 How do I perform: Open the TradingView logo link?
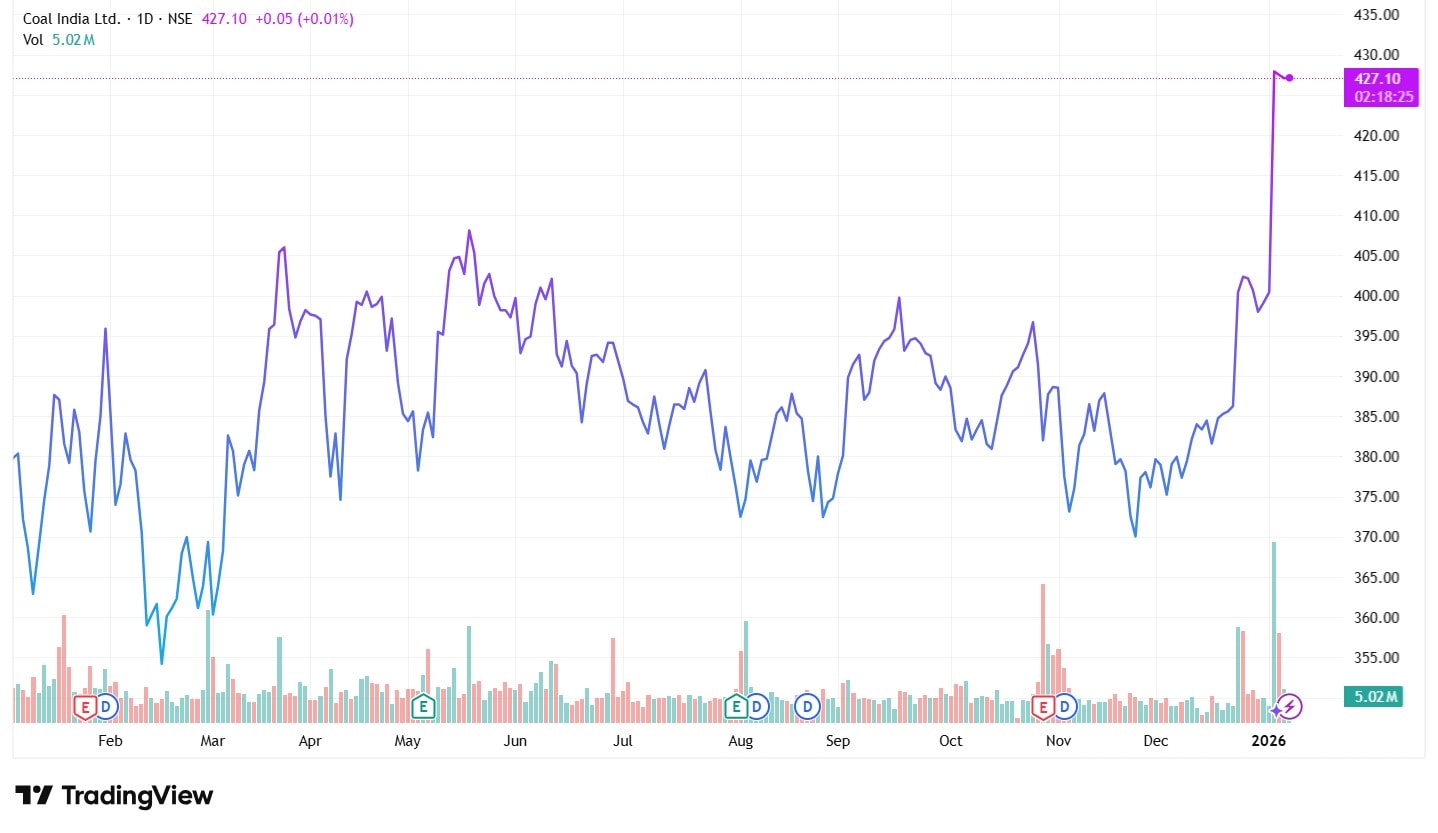[116, 796]
